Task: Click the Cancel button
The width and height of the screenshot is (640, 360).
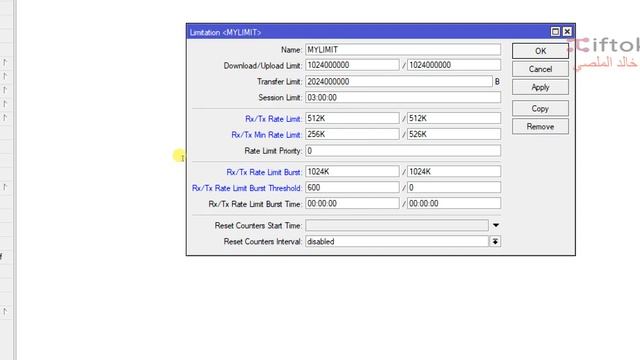Action: [540, 69]
